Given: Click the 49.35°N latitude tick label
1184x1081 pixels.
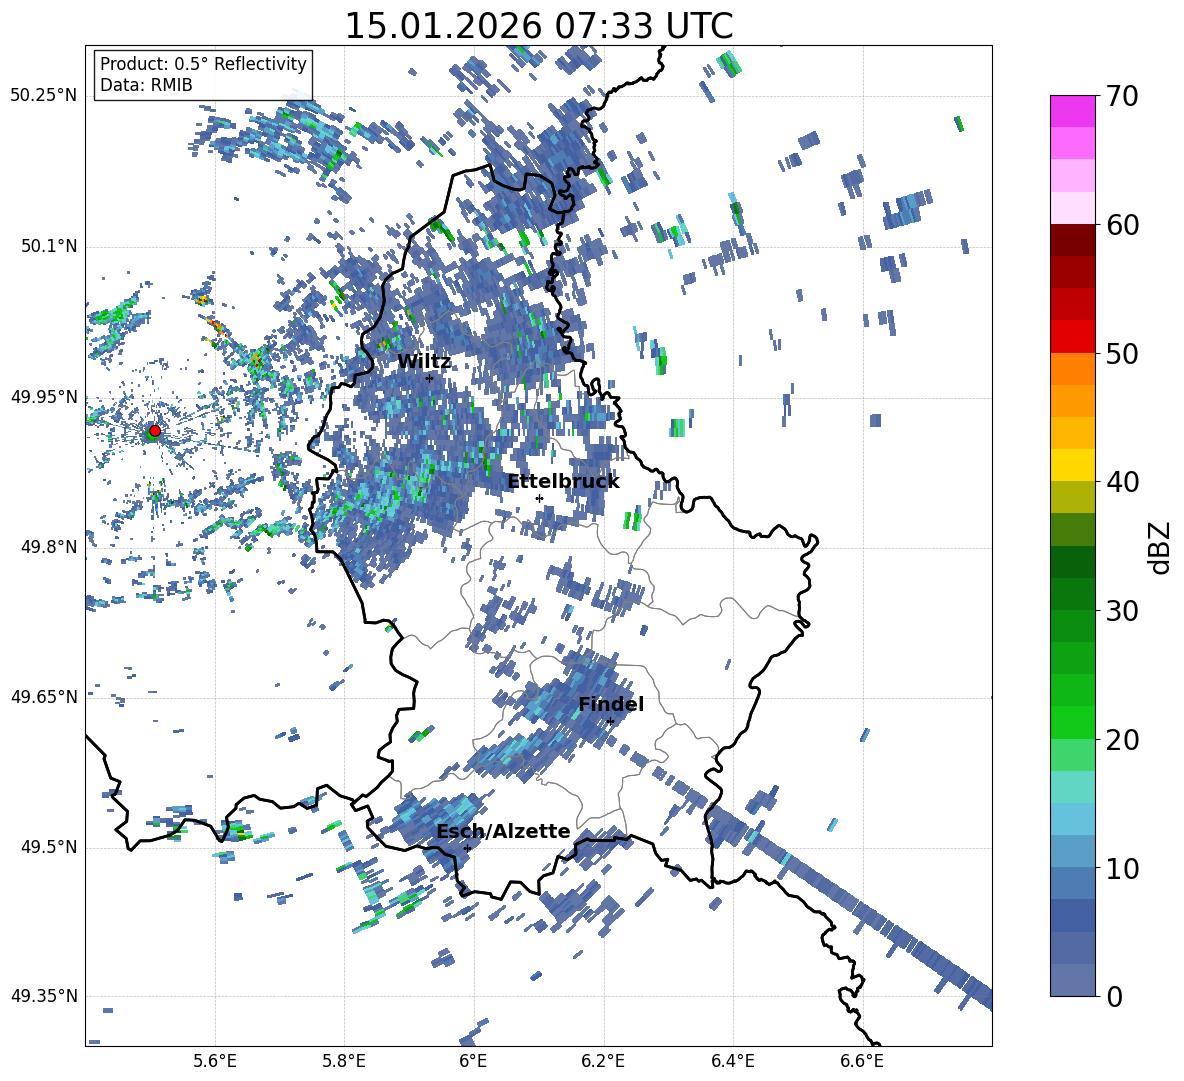Looking at the screenshot, I should (x=44, y=996).
